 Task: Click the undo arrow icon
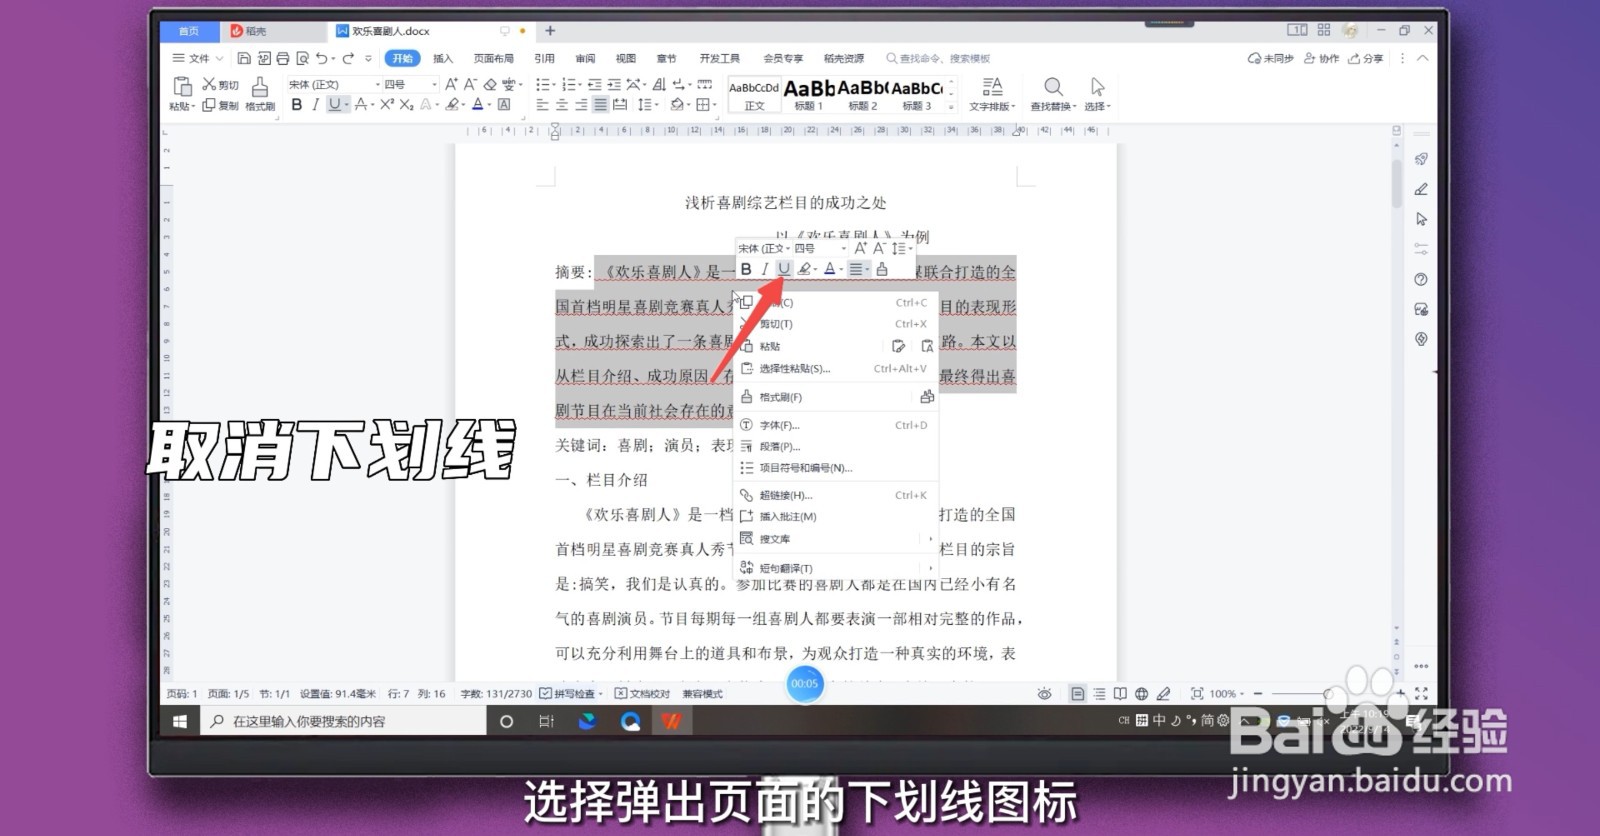coord(322,58)
